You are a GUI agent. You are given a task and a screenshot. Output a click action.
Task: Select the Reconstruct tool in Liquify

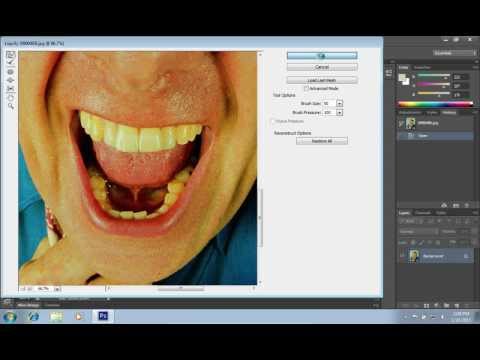pyautogui.click(x=11, y=63)
